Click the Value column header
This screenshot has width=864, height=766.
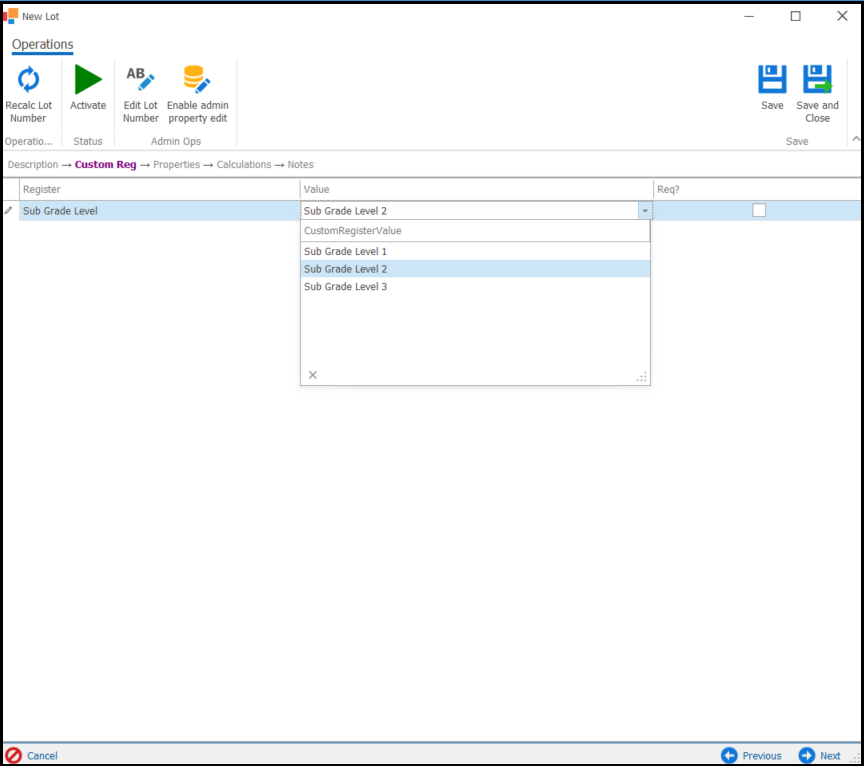pos(477,189)
